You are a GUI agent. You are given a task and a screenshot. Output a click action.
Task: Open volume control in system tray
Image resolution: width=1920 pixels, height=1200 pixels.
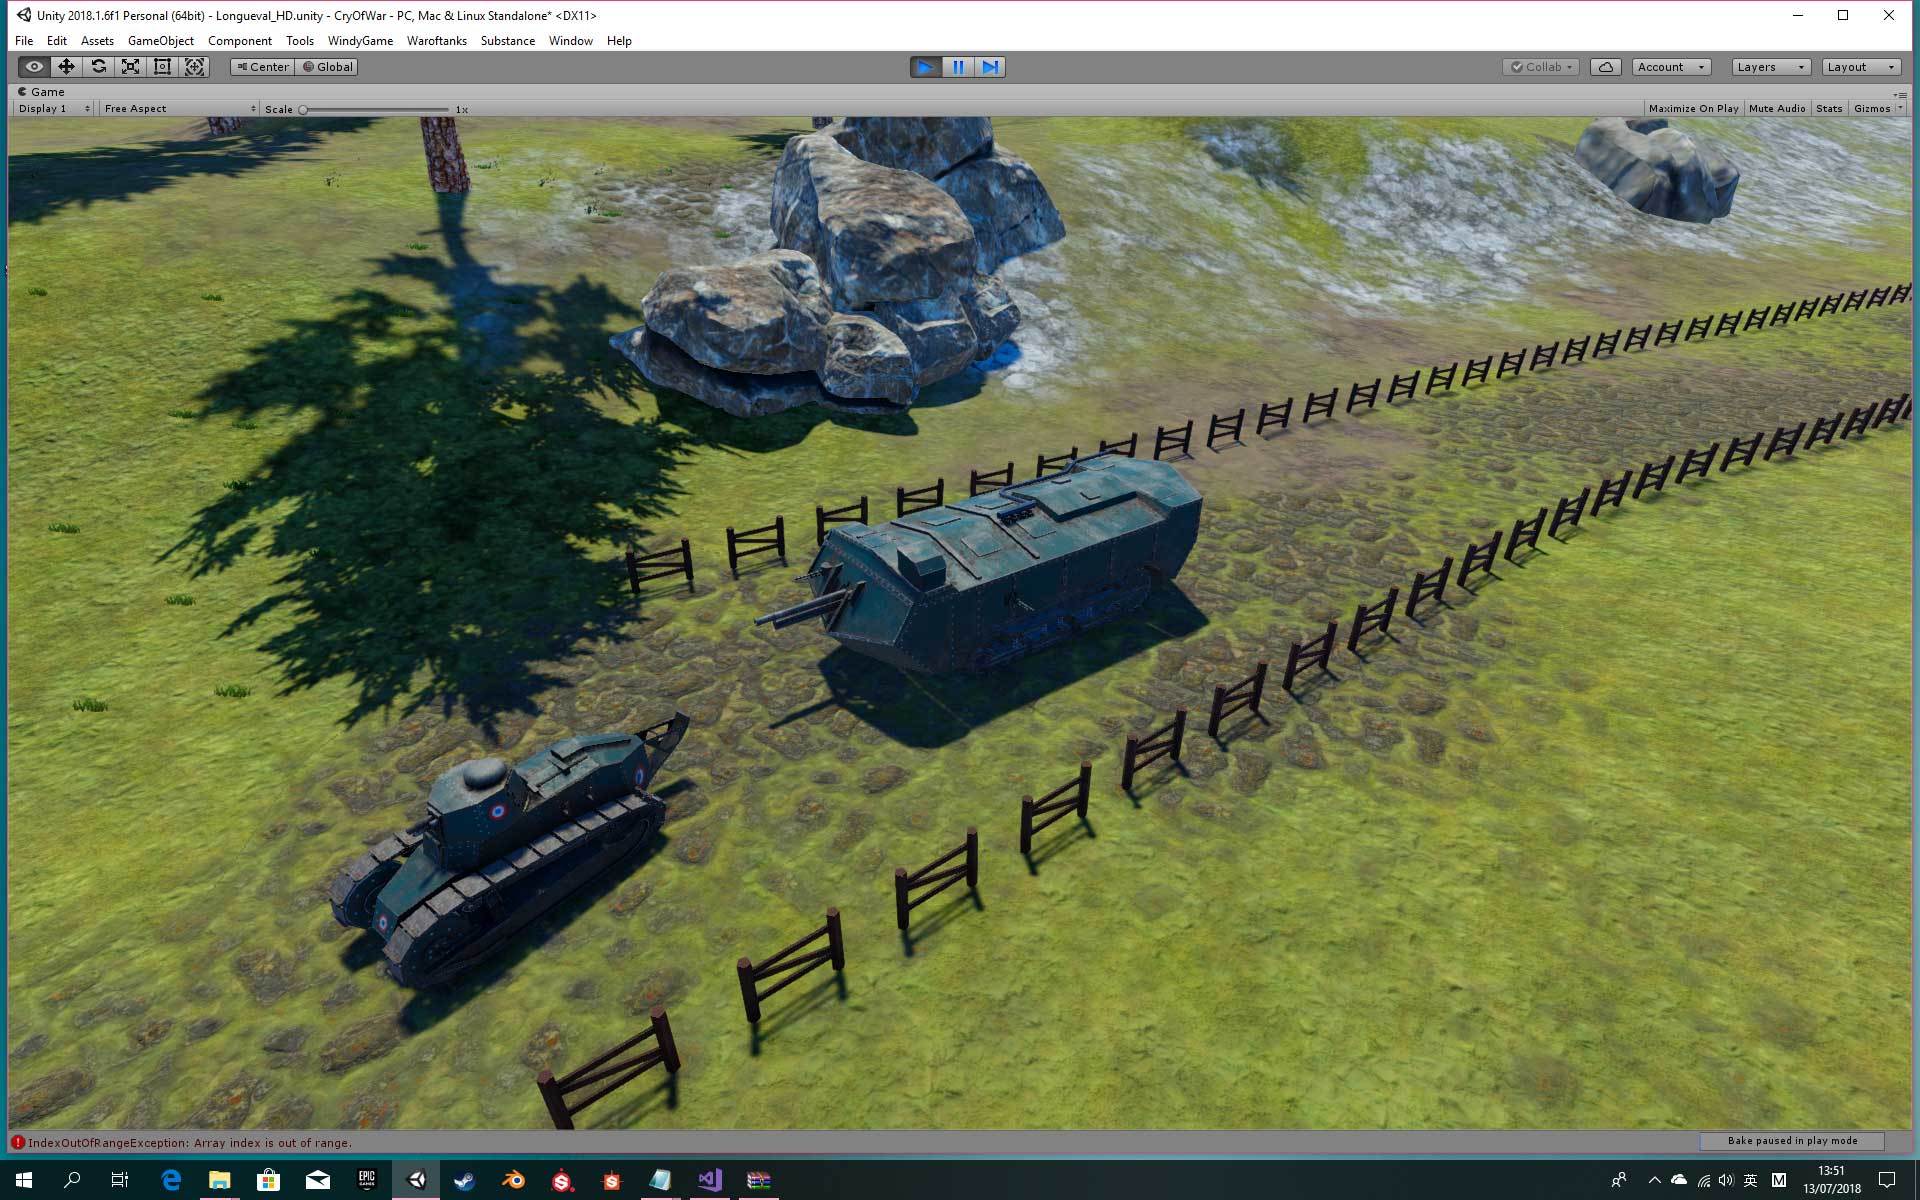[1727, 1181]
